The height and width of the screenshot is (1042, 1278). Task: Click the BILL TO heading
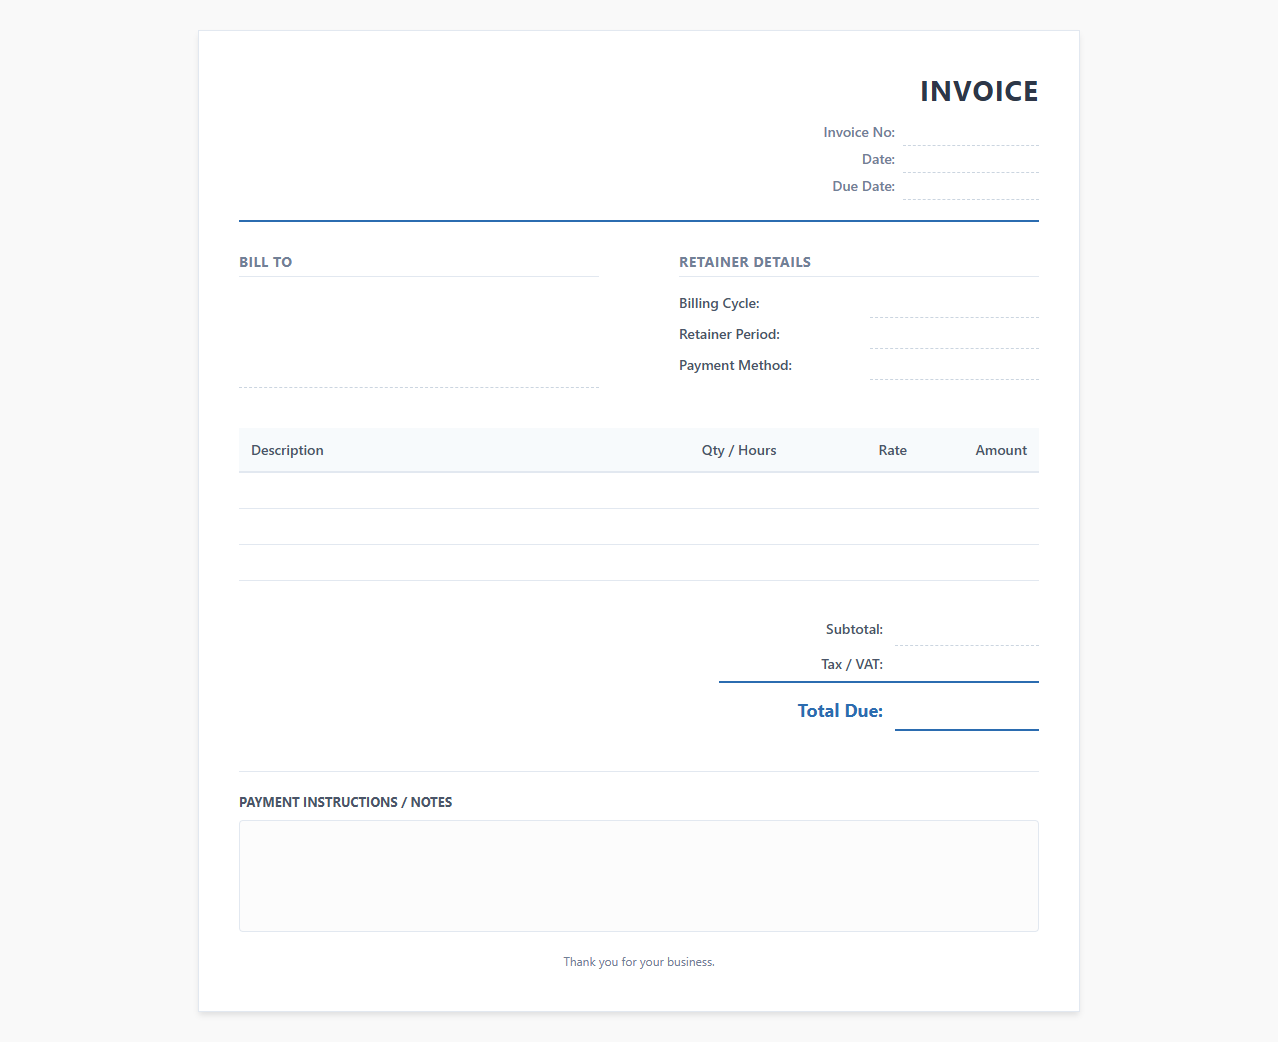coord(266,262)
